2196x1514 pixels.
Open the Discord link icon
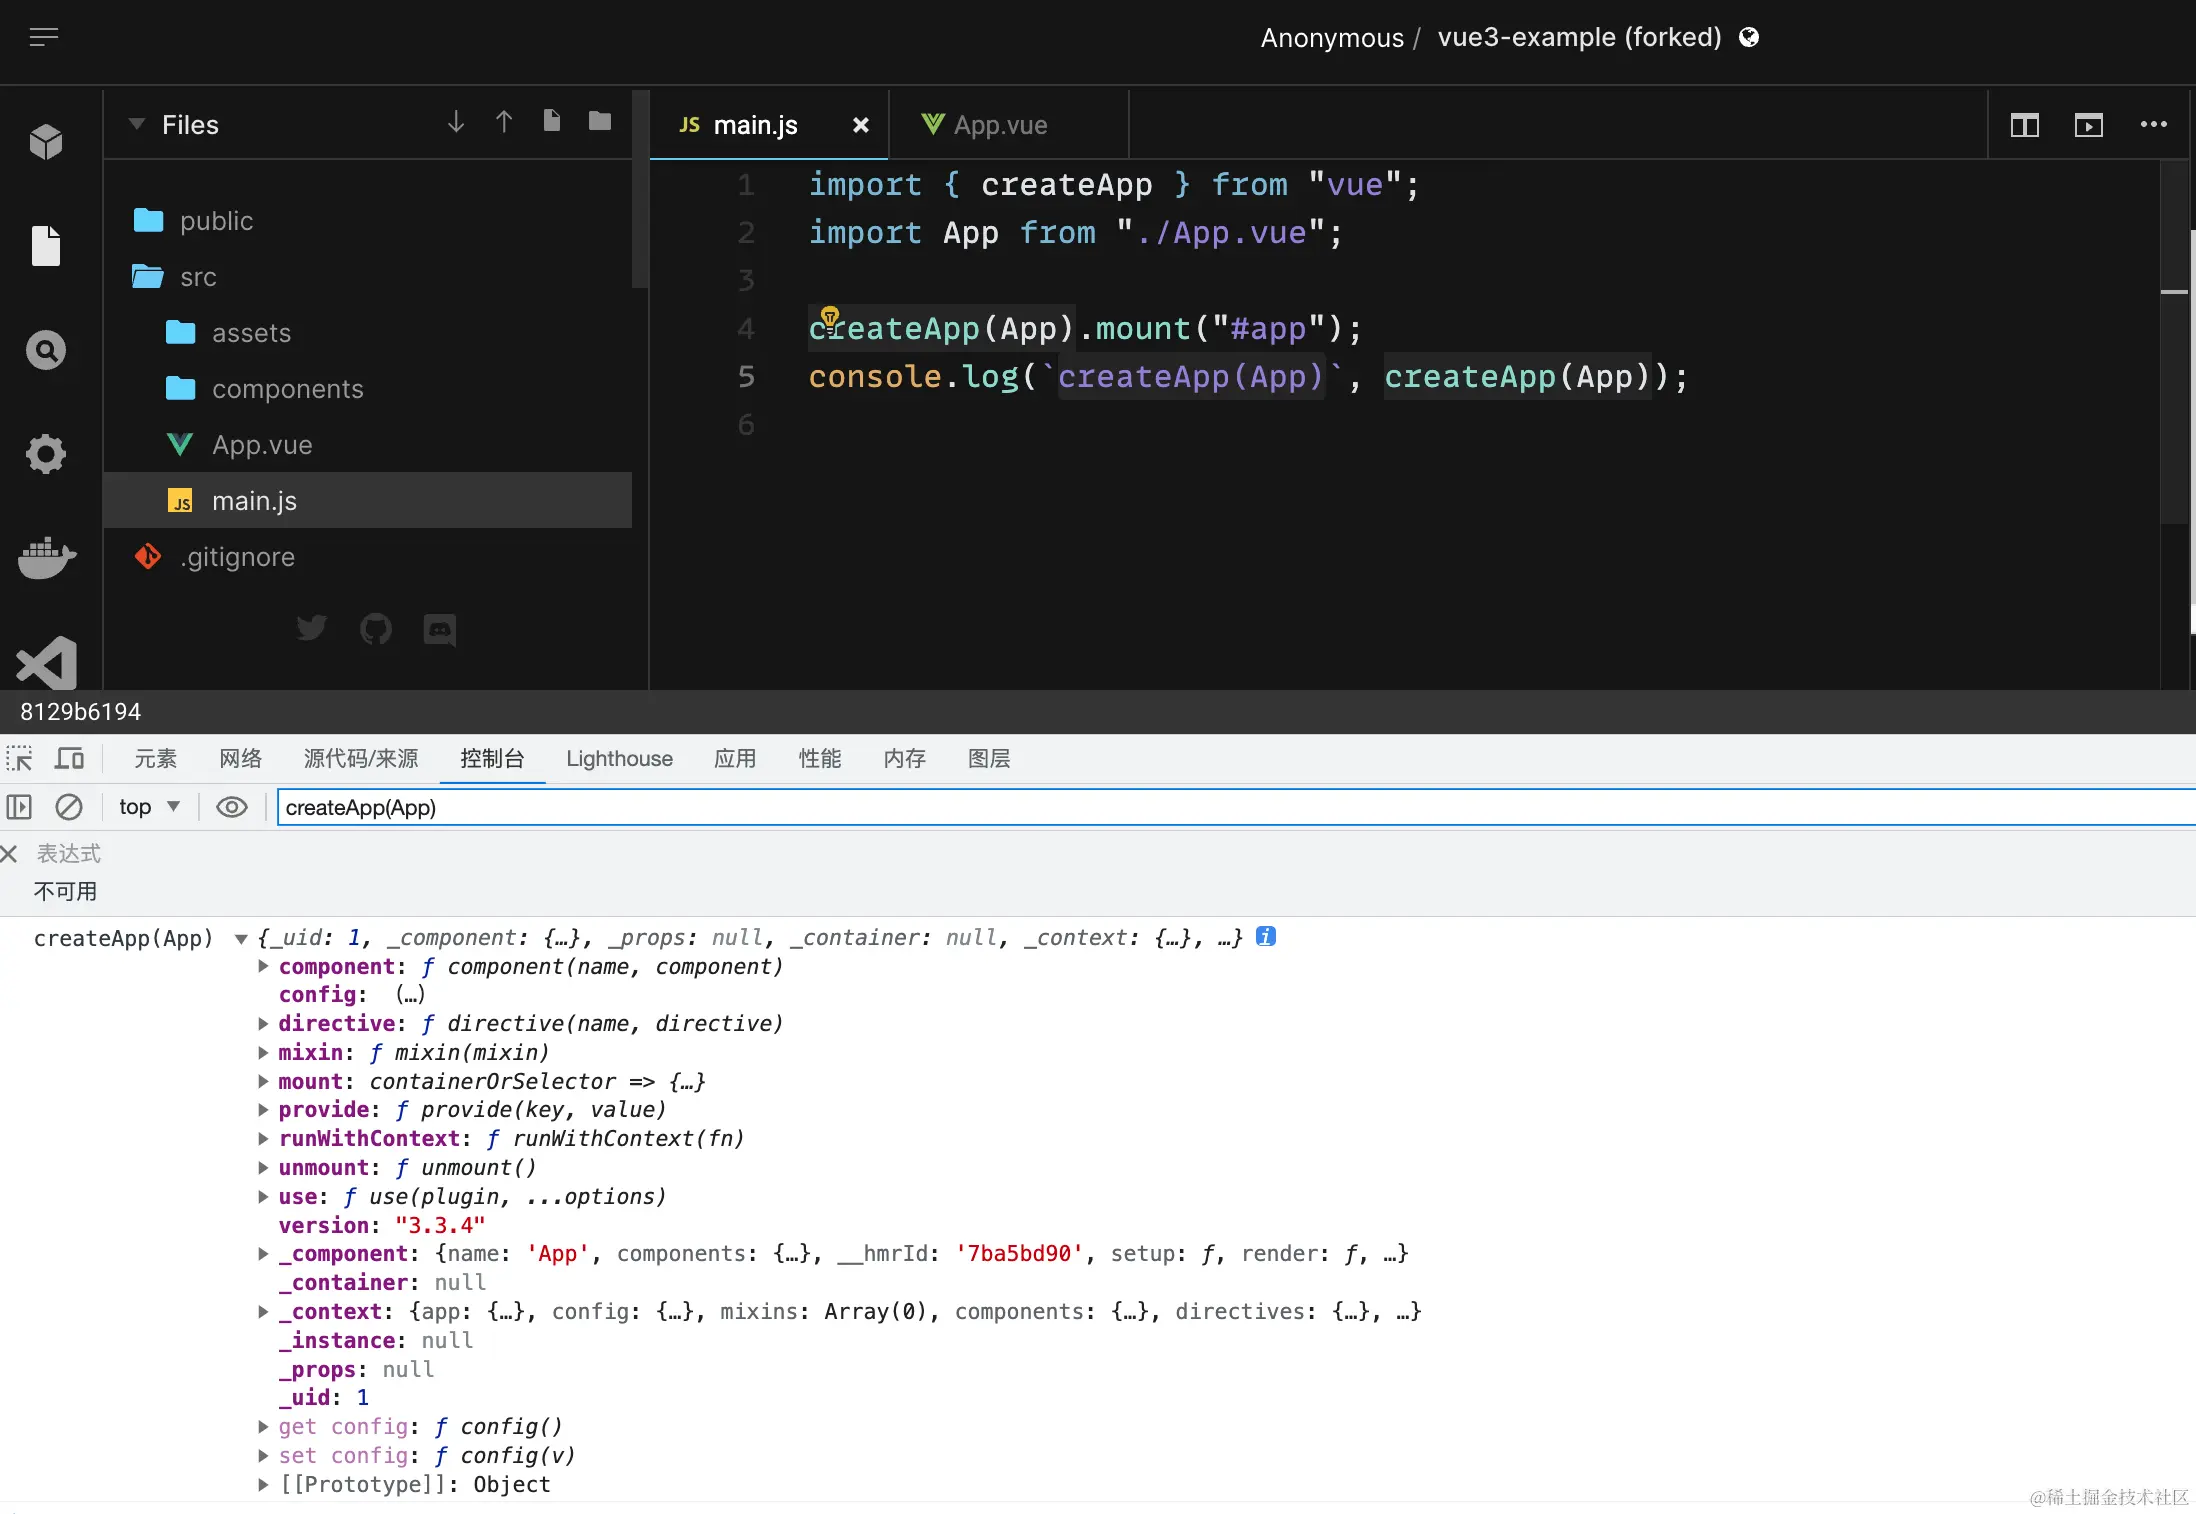440,629
